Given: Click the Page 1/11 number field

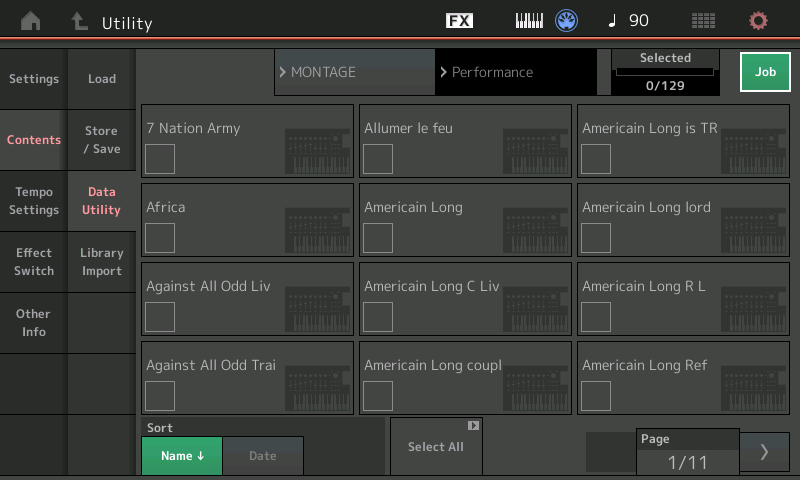Looking at the screenshot, I should pyautogui.click(x=687, y=462).
